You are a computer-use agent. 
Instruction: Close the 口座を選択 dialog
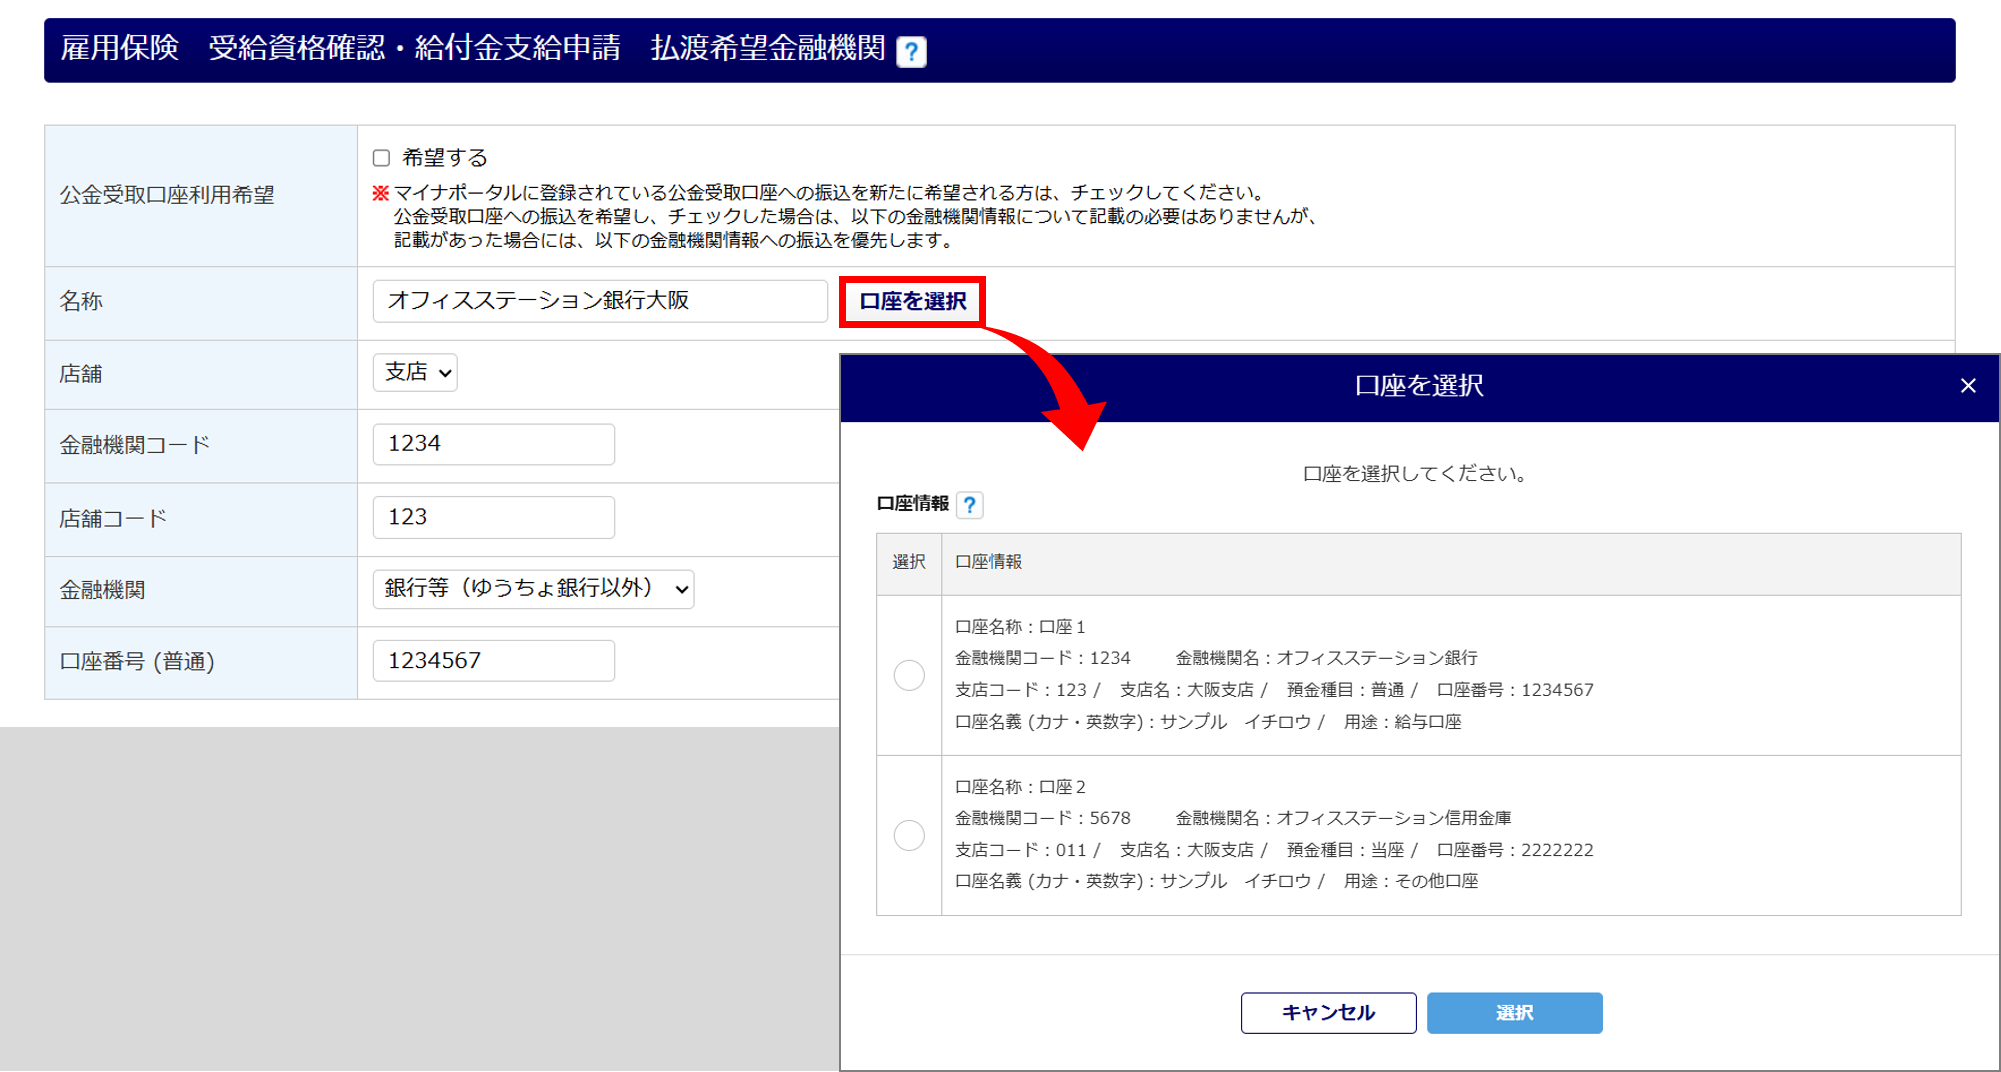1967,386
